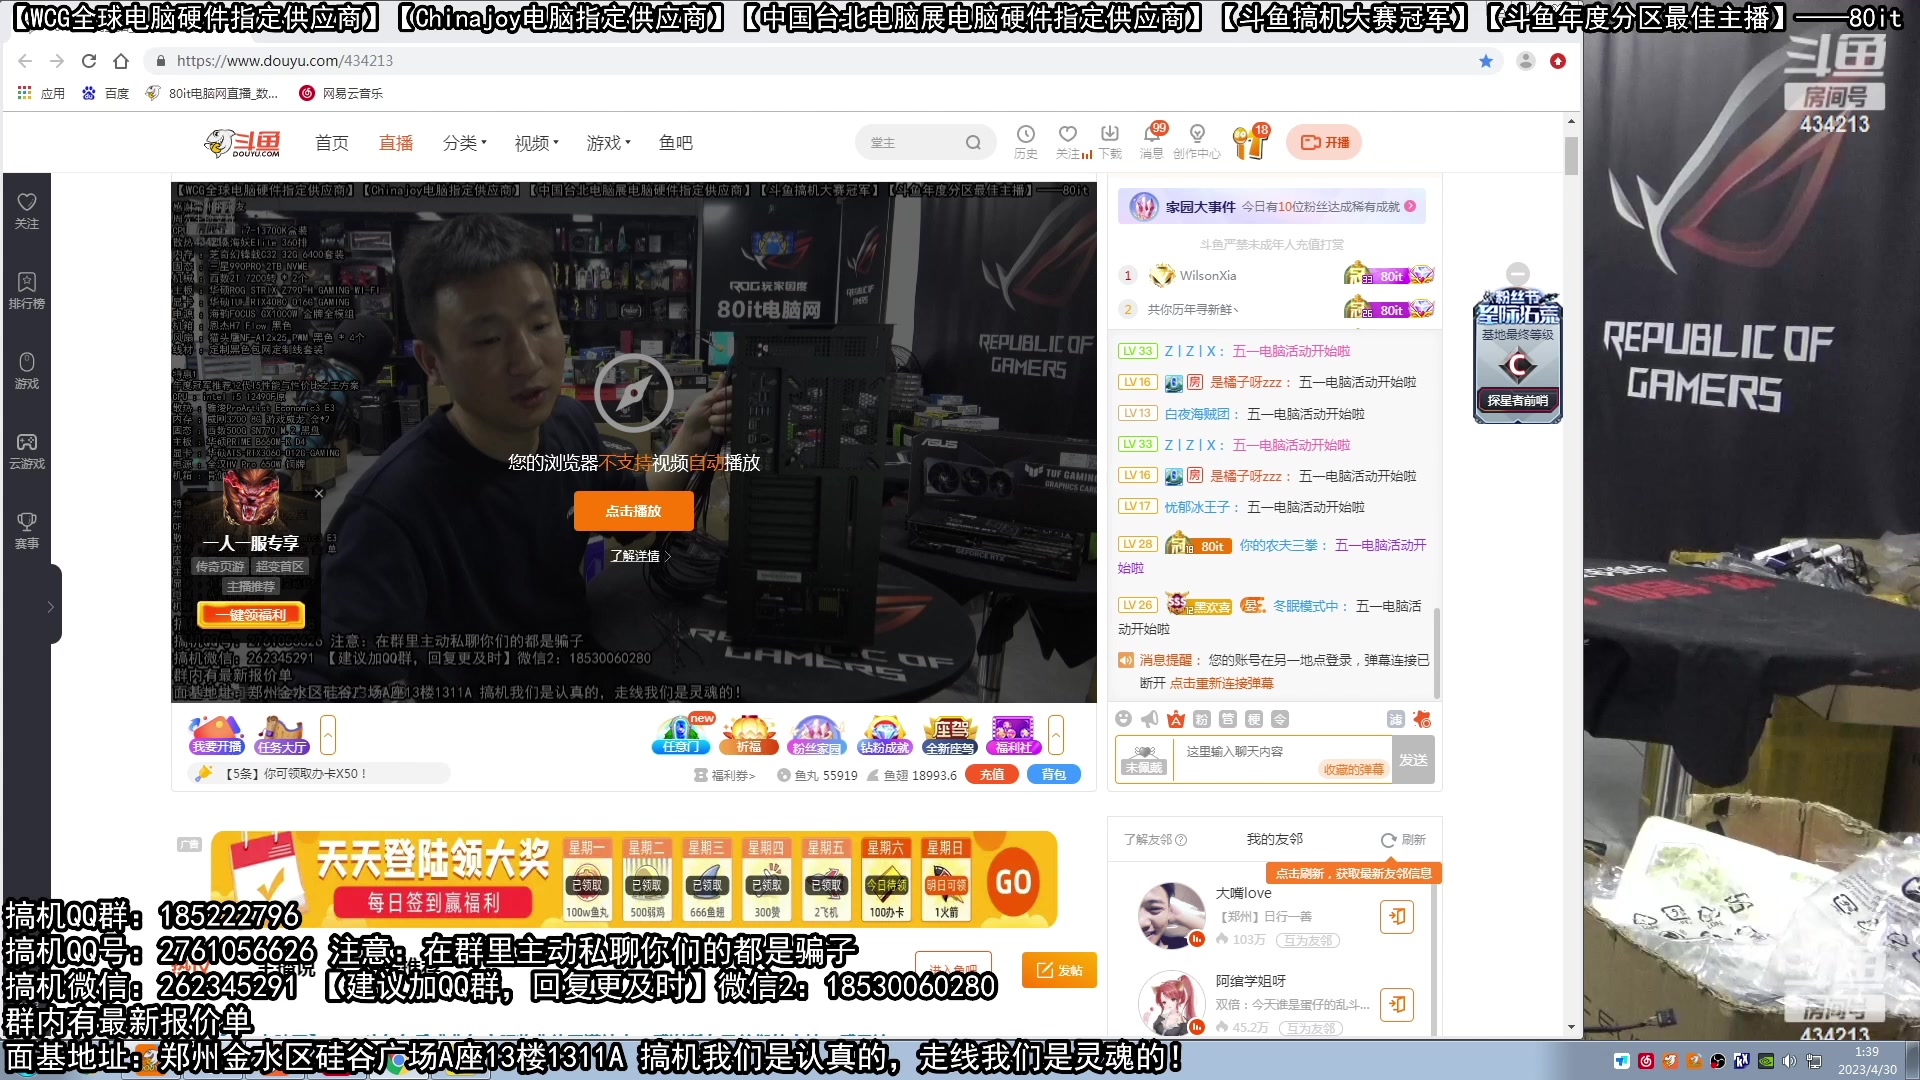The height and width of the screenshot is (1080, 1920).
Task: Select the 首页 nav item
Action: pos(332,143)
